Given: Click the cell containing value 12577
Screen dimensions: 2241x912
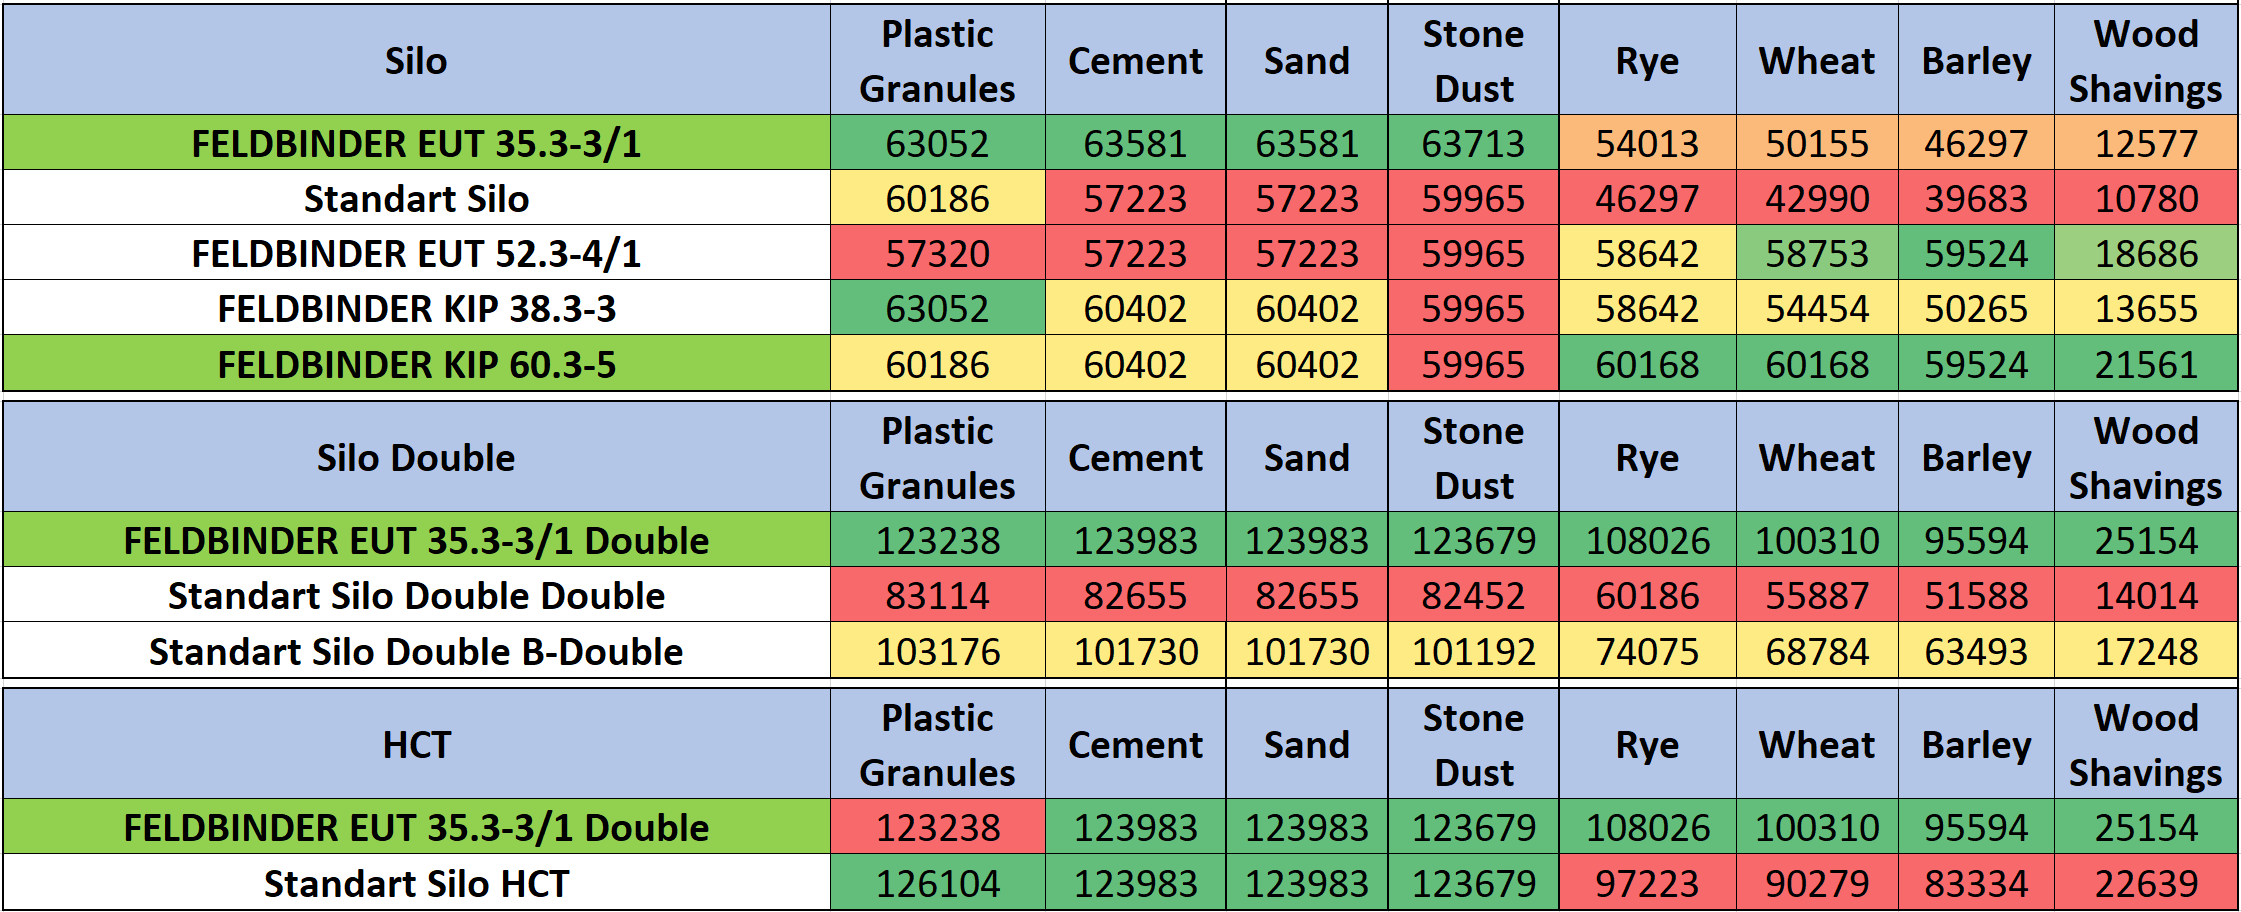Looking at the screenshot, I should point(2146,144).
